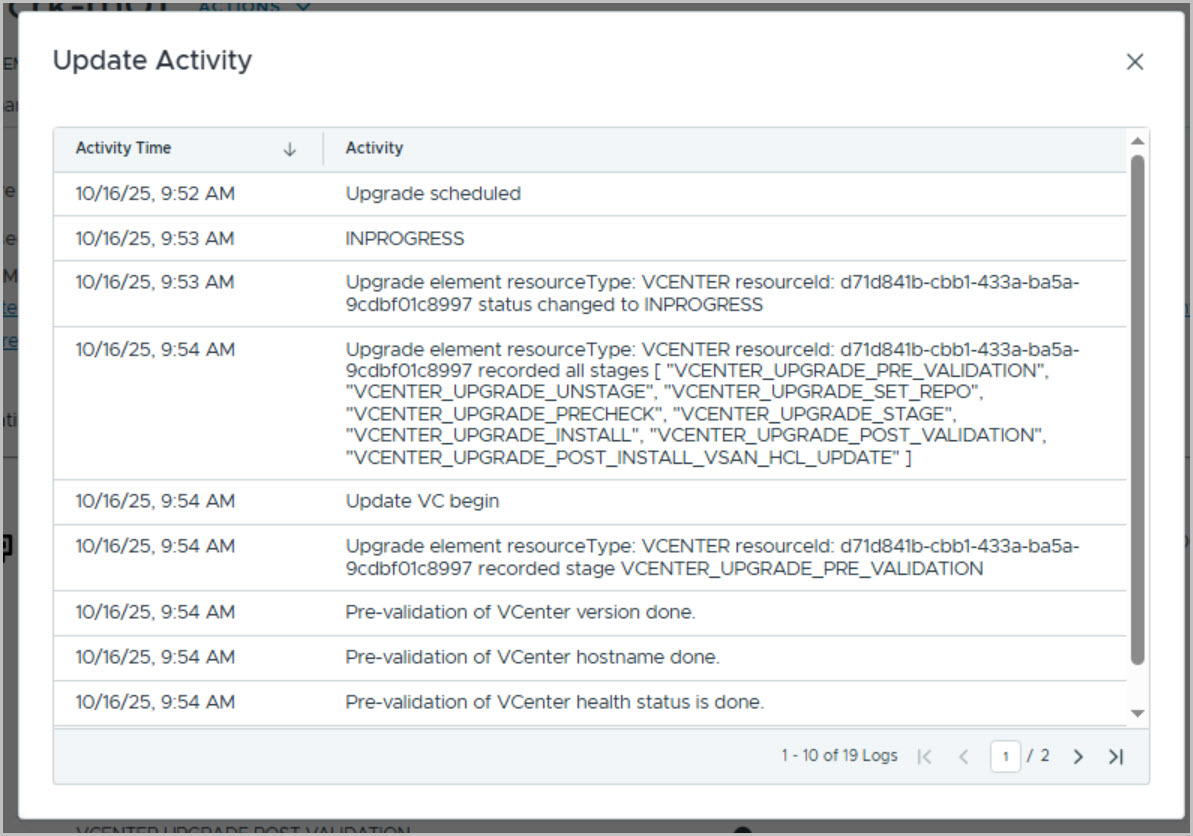The height and width of the screenshot is (836, 1193).
Task: Click the Activity column header
Action: click(x=374, y=148)
